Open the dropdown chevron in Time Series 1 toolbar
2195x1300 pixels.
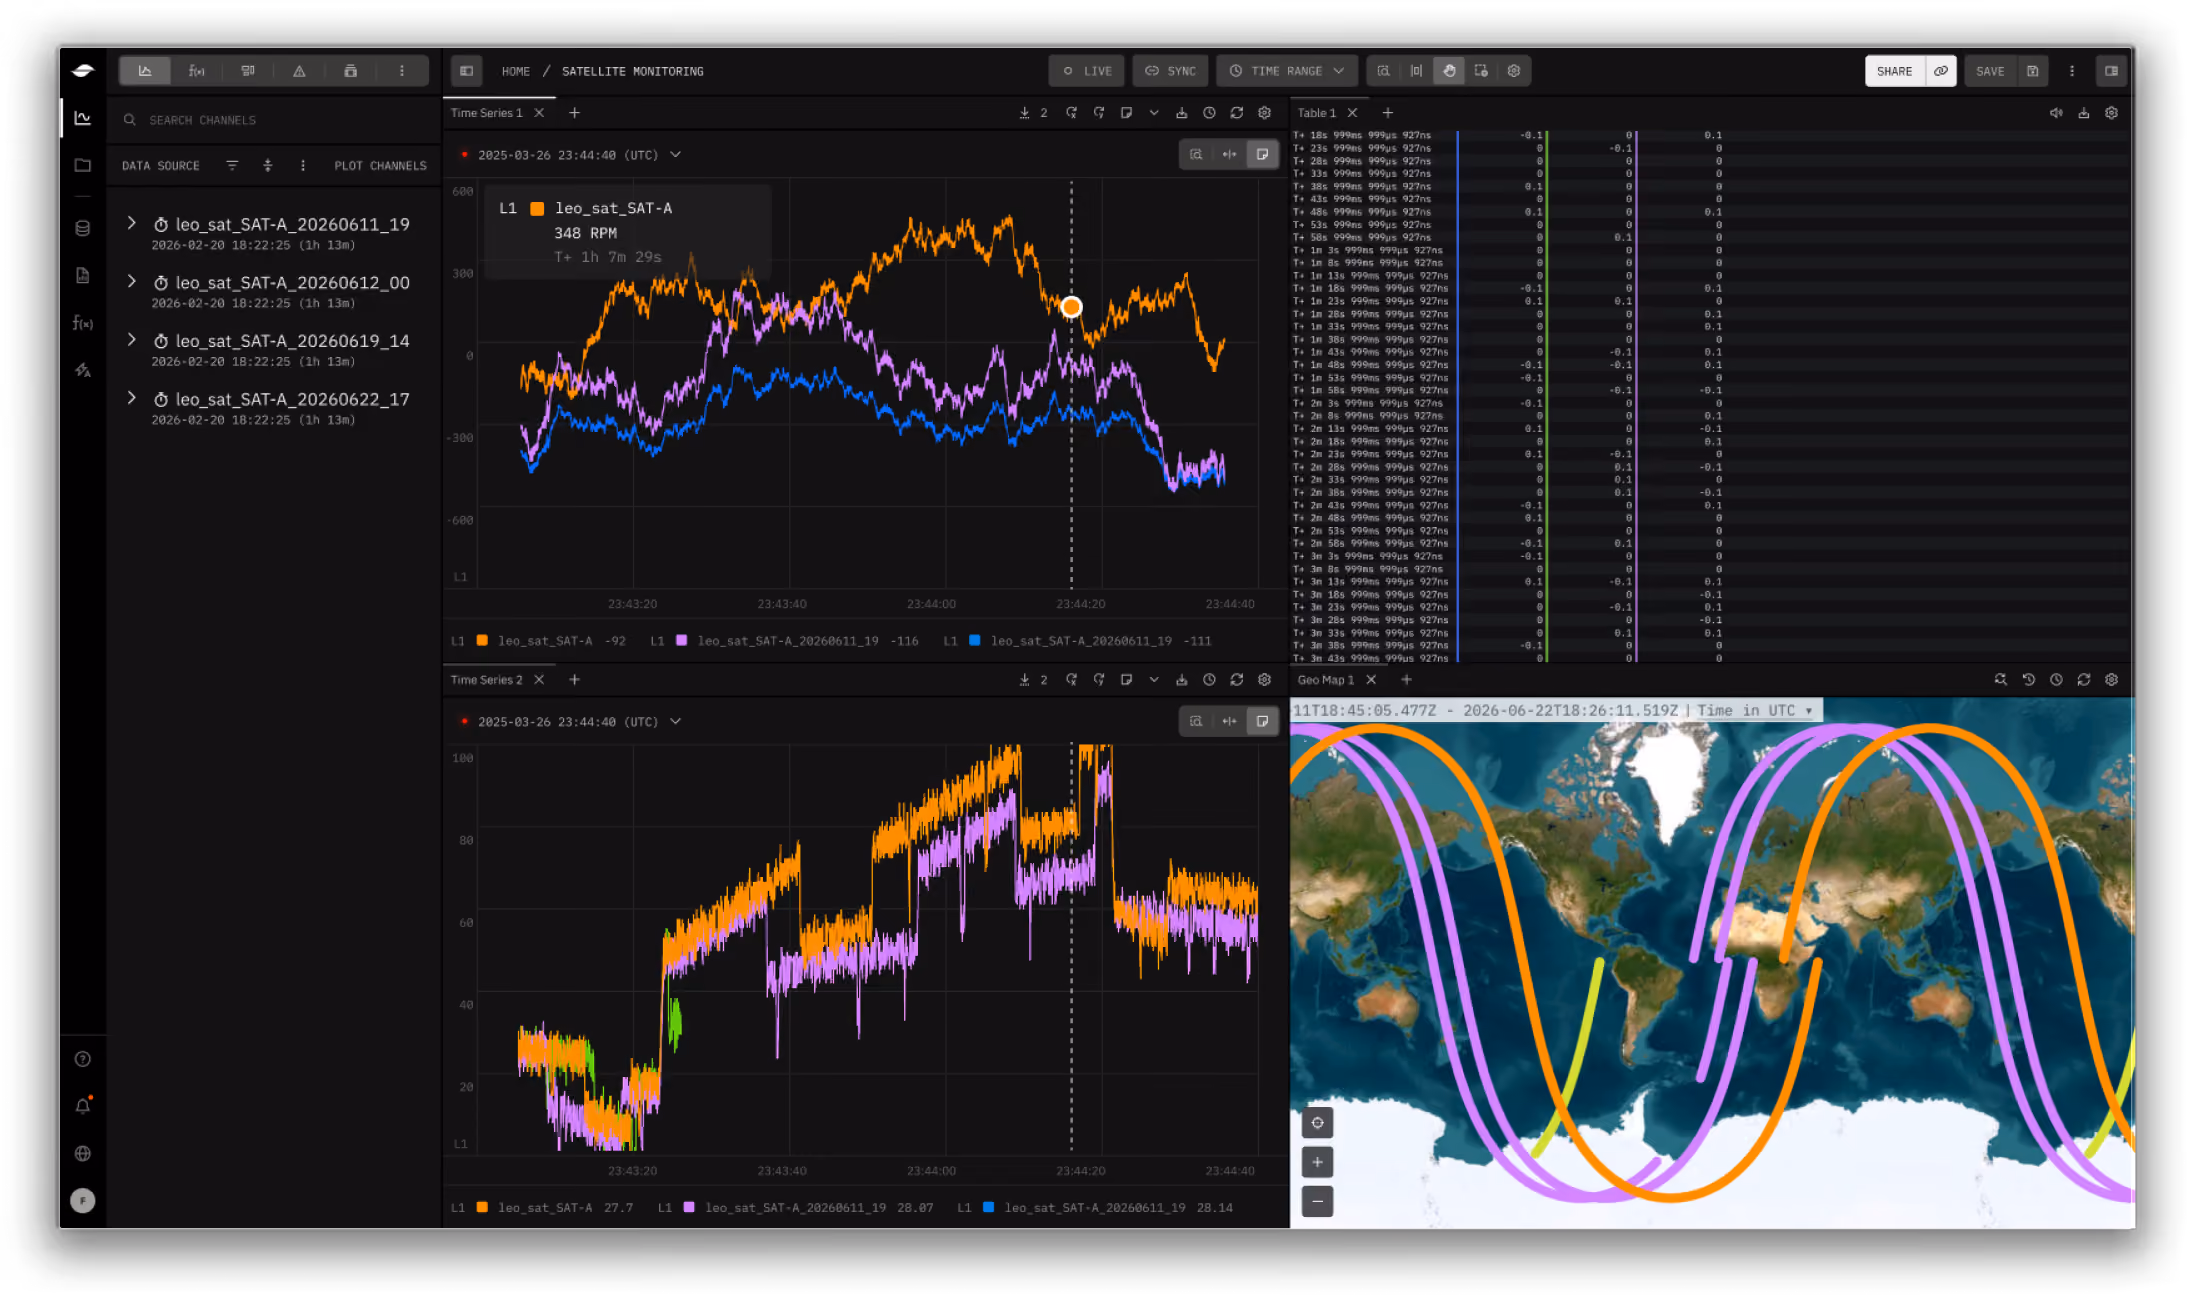pos(1154,113)
